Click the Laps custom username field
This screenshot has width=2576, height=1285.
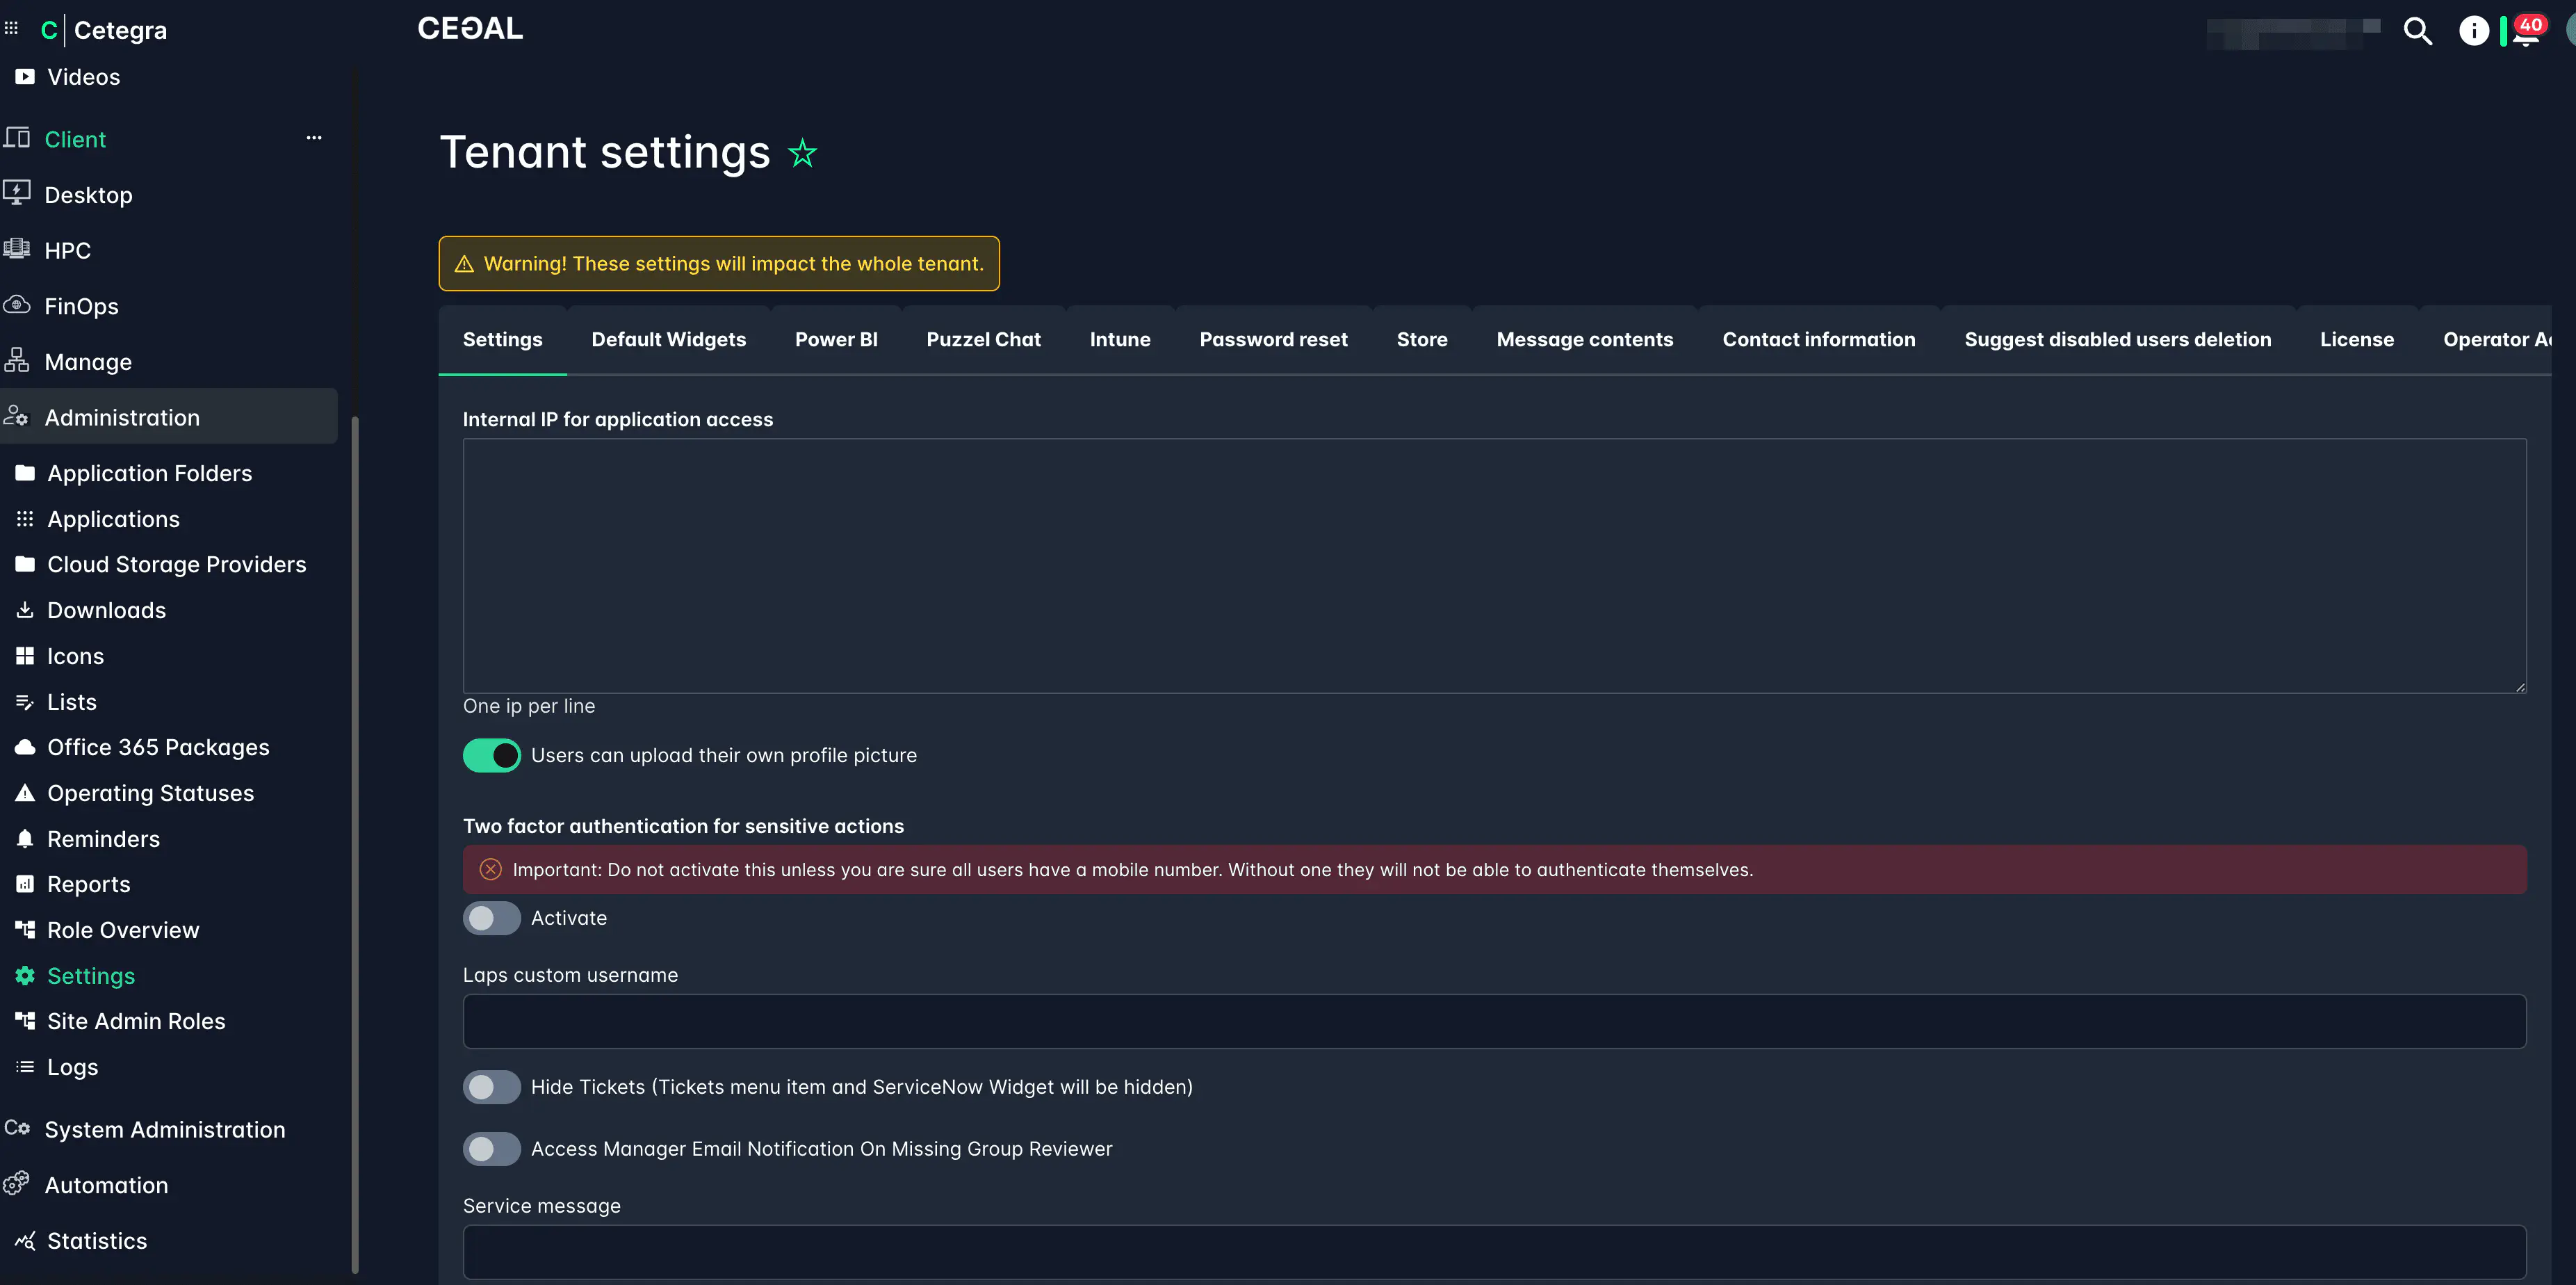[1494, 1021]
